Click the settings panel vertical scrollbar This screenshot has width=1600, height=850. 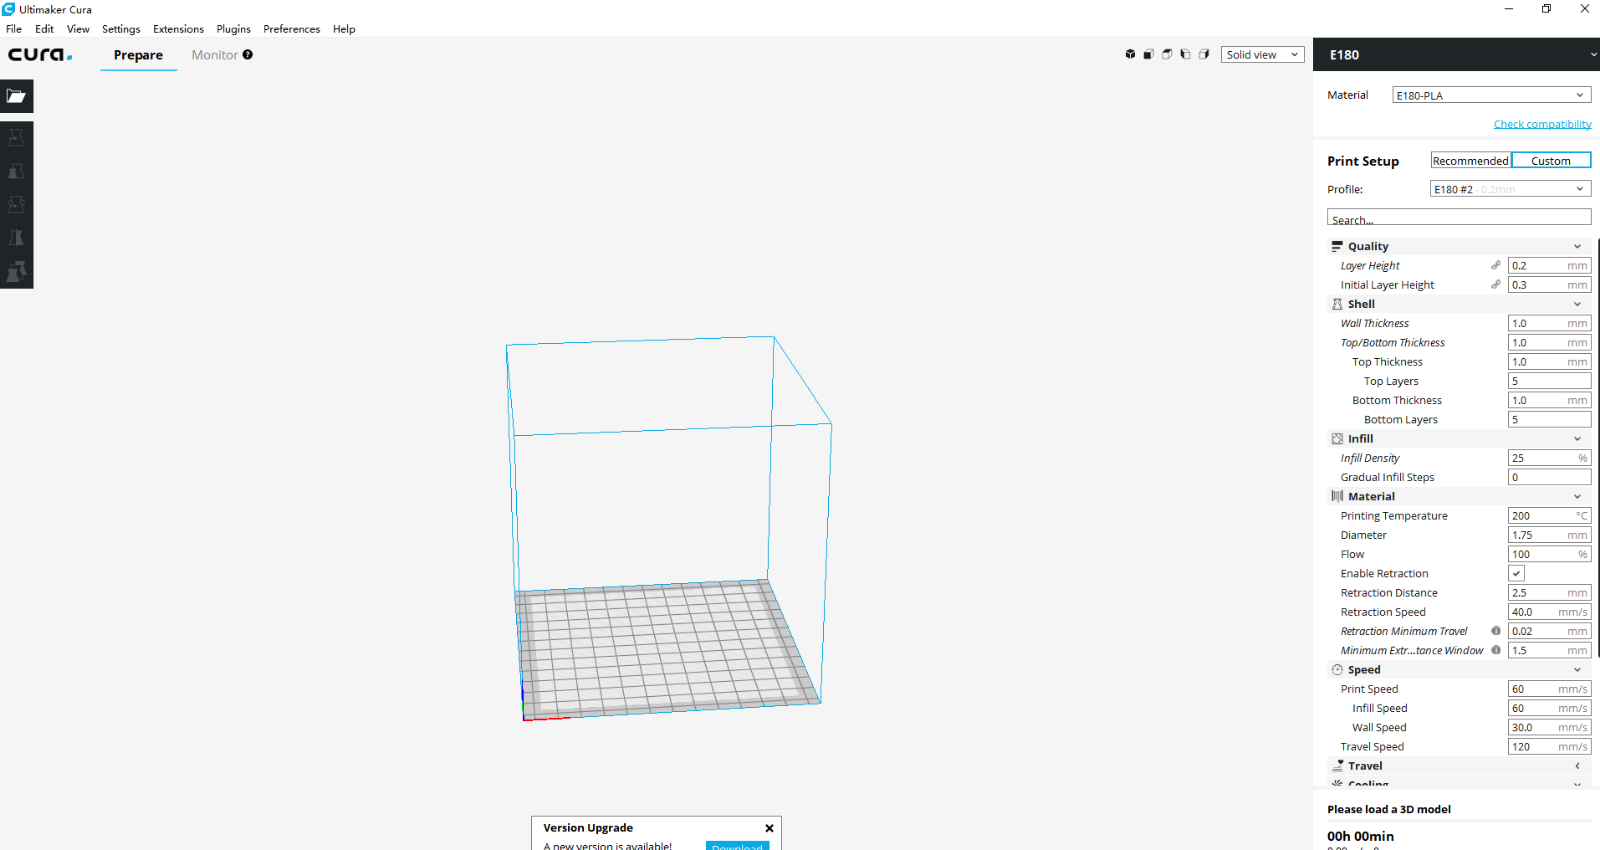1597,448
